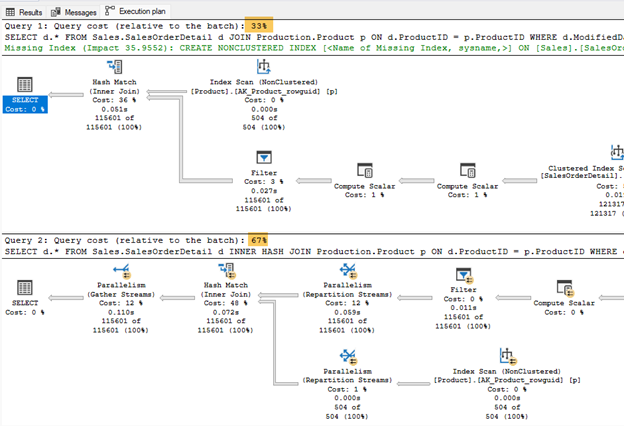
Task: Click the Clustered Index Scan icon
Action: click(x=617, y=152)
